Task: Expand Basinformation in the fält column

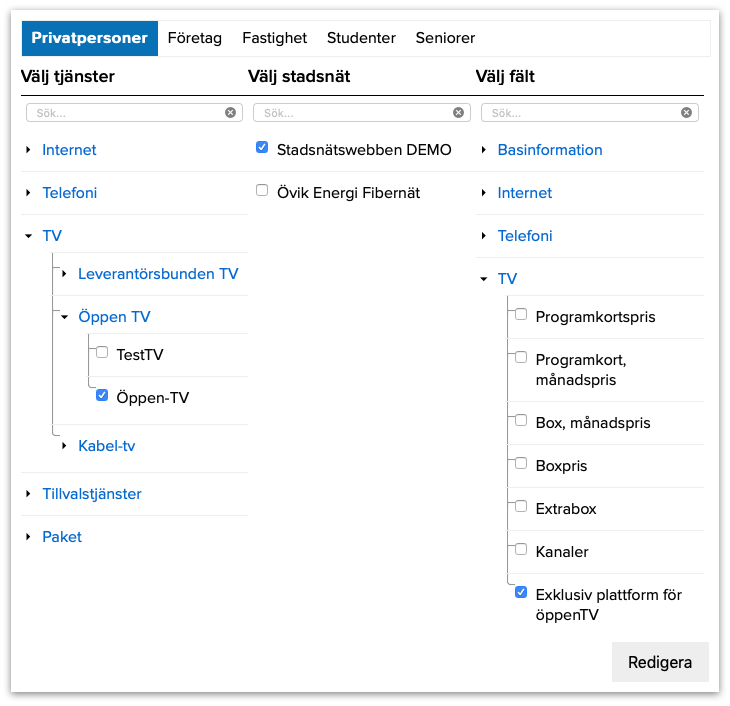Action: tap(484, 150)
